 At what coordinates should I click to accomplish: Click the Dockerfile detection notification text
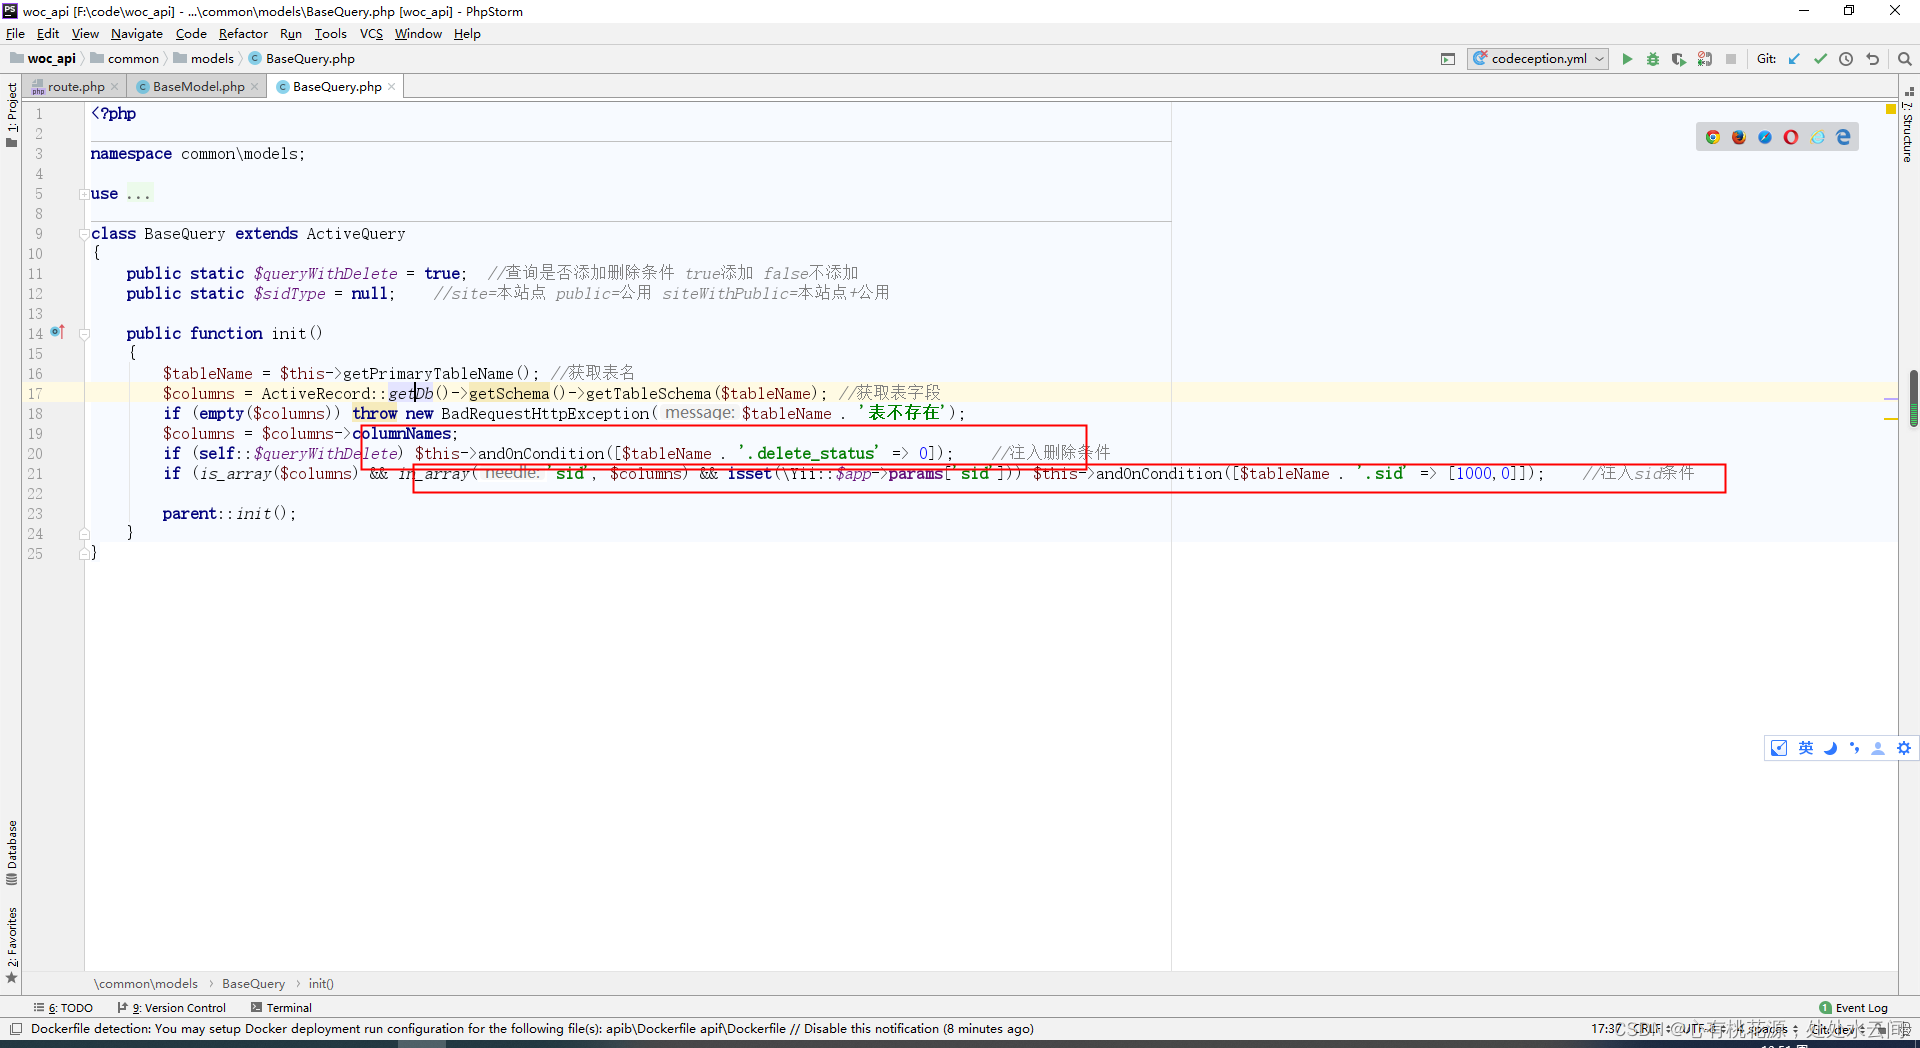(532, 1029)
